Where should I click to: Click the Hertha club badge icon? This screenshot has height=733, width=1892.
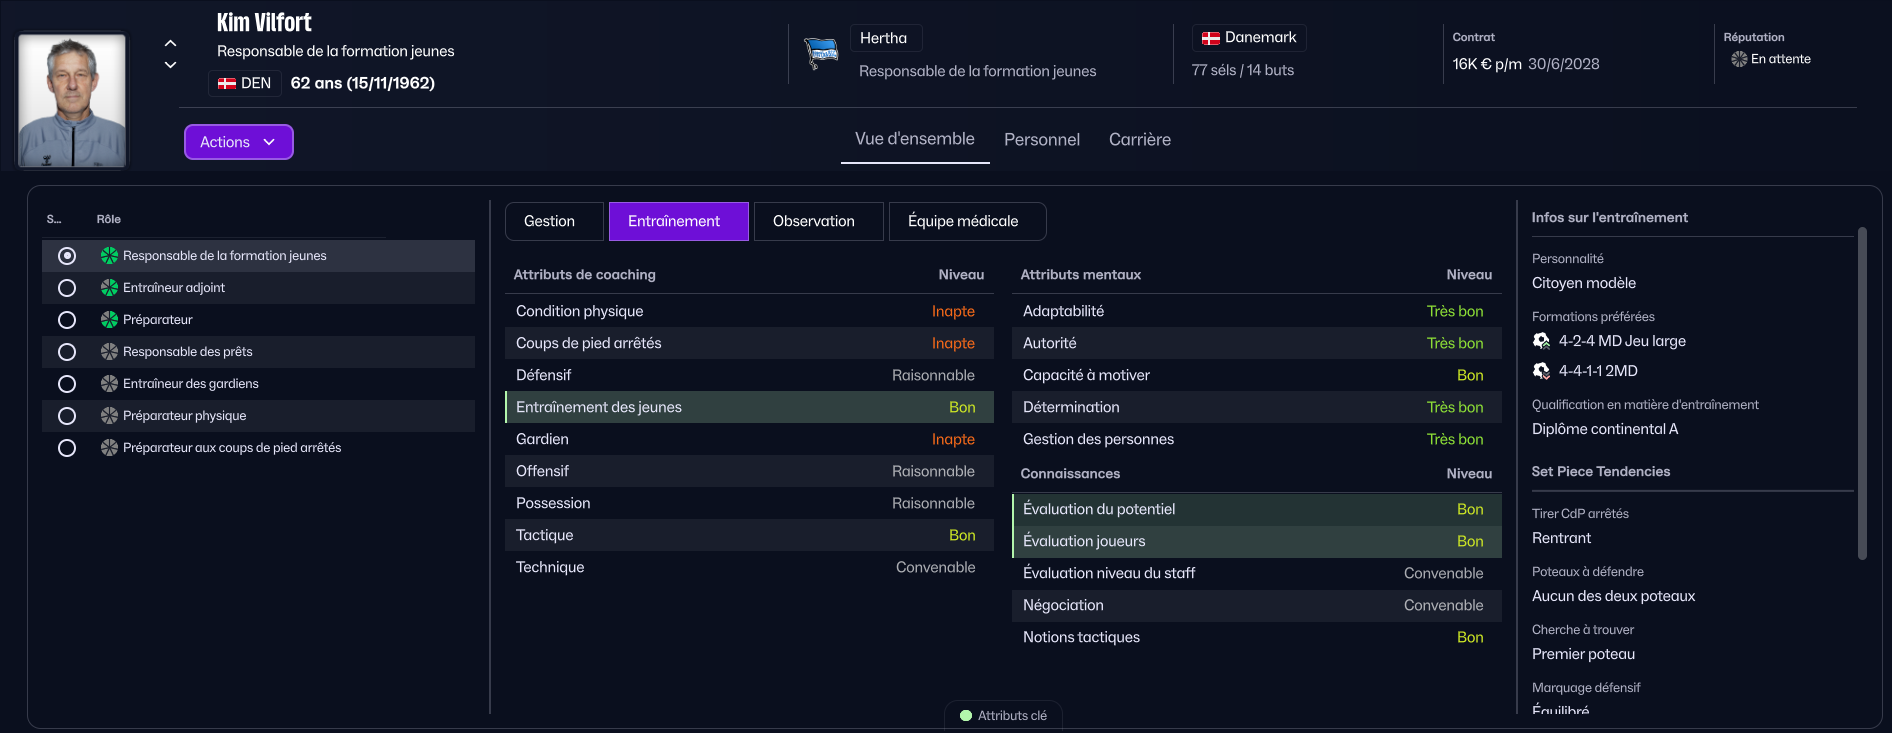pyautogui.click(x=821, y=52)
